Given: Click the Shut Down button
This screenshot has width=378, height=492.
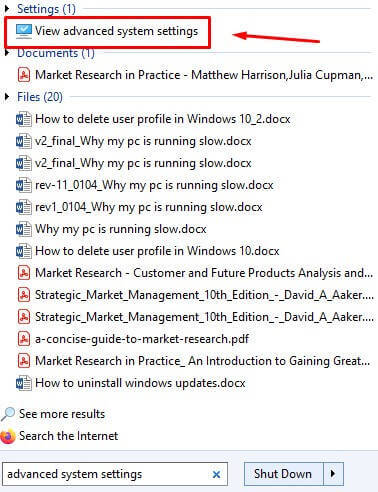Looking at the screenshot, I should coord(283,474).
